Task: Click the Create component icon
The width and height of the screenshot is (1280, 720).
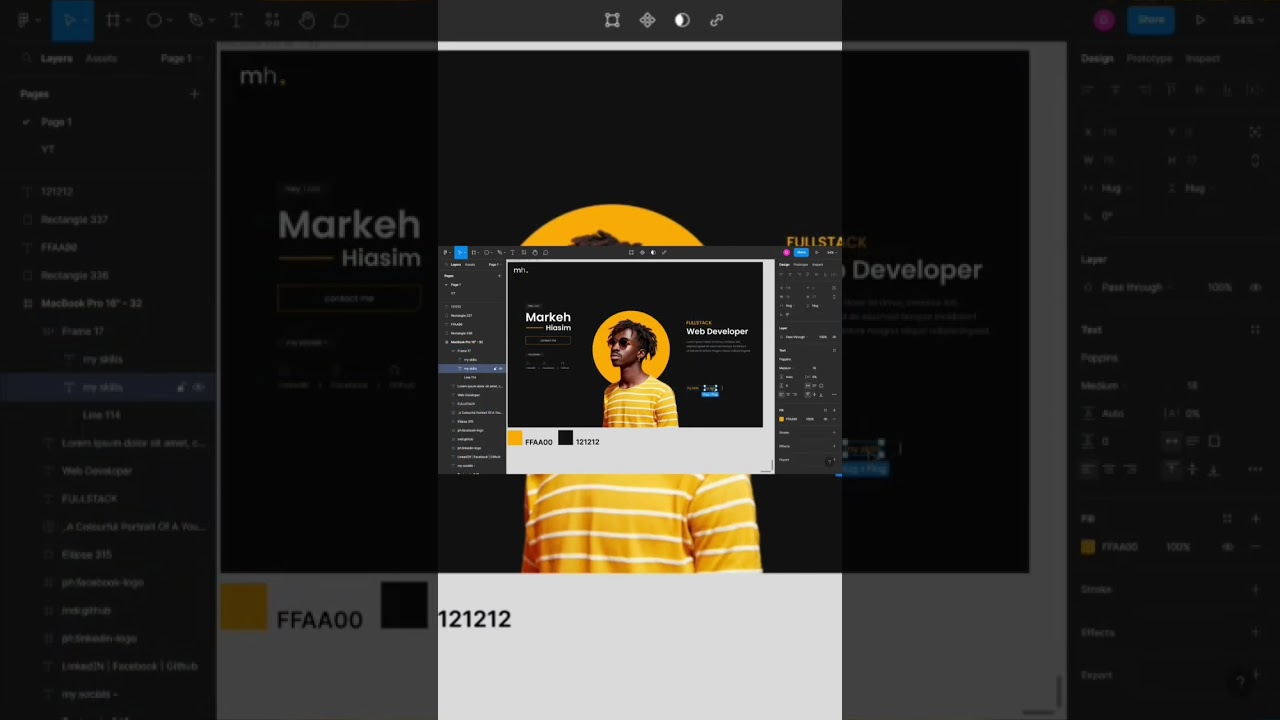Action: [647, 20]
